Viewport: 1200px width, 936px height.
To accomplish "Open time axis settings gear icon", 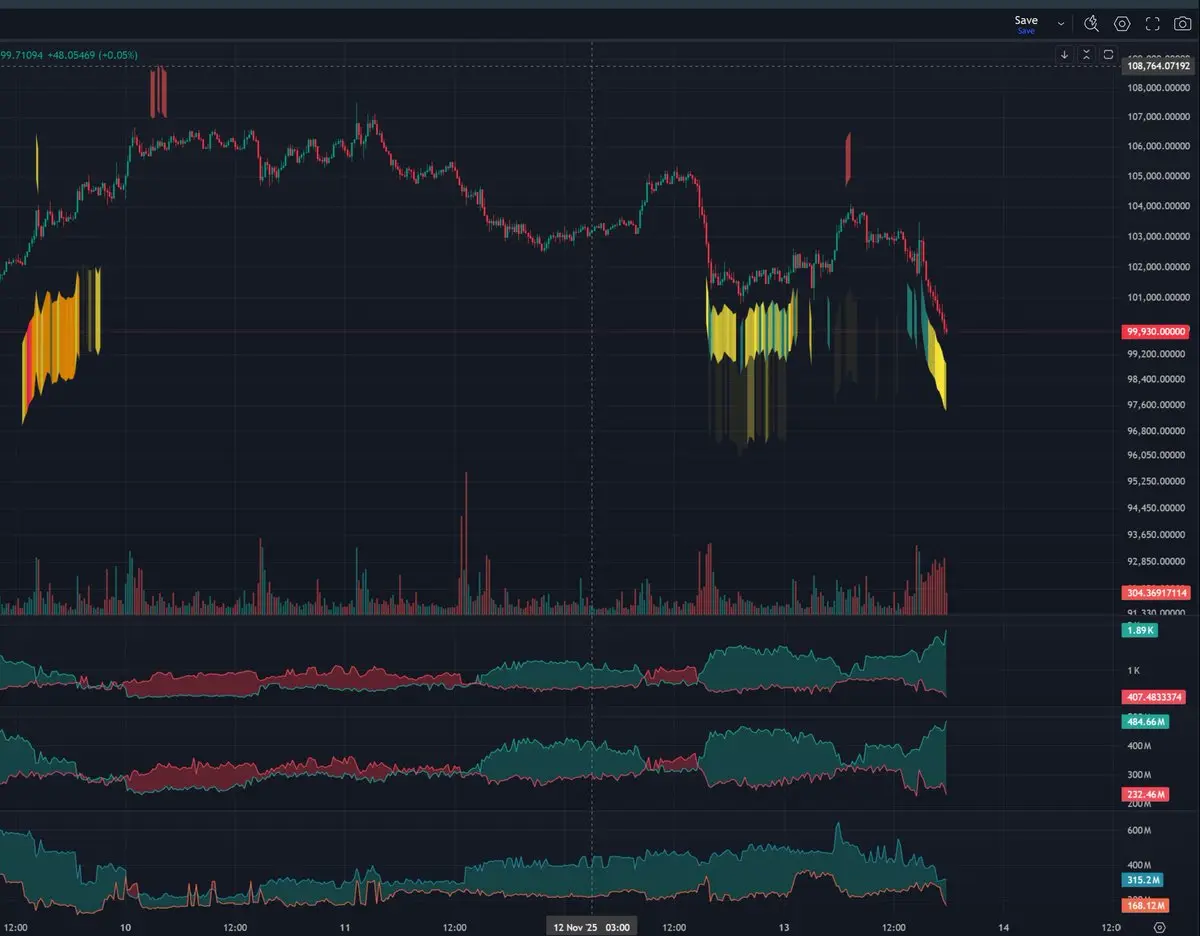I will [1159, 927].
